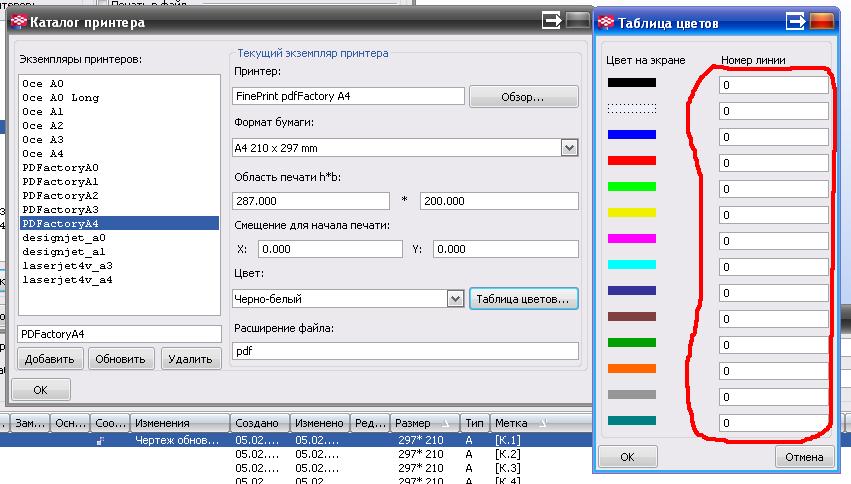Open the Таблица цветов... button
Image resolution: width=851 pixels, height=484 pixels.
coord(523,298)
